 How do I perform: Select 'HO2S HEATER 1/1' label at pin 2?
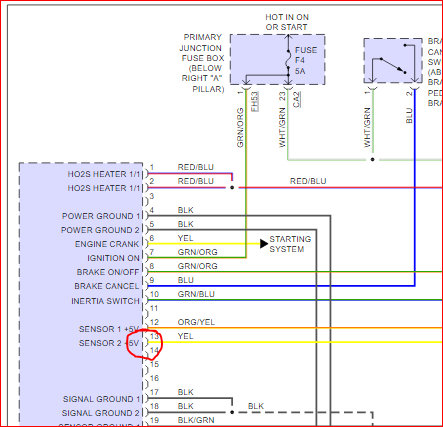click(104, 188)
